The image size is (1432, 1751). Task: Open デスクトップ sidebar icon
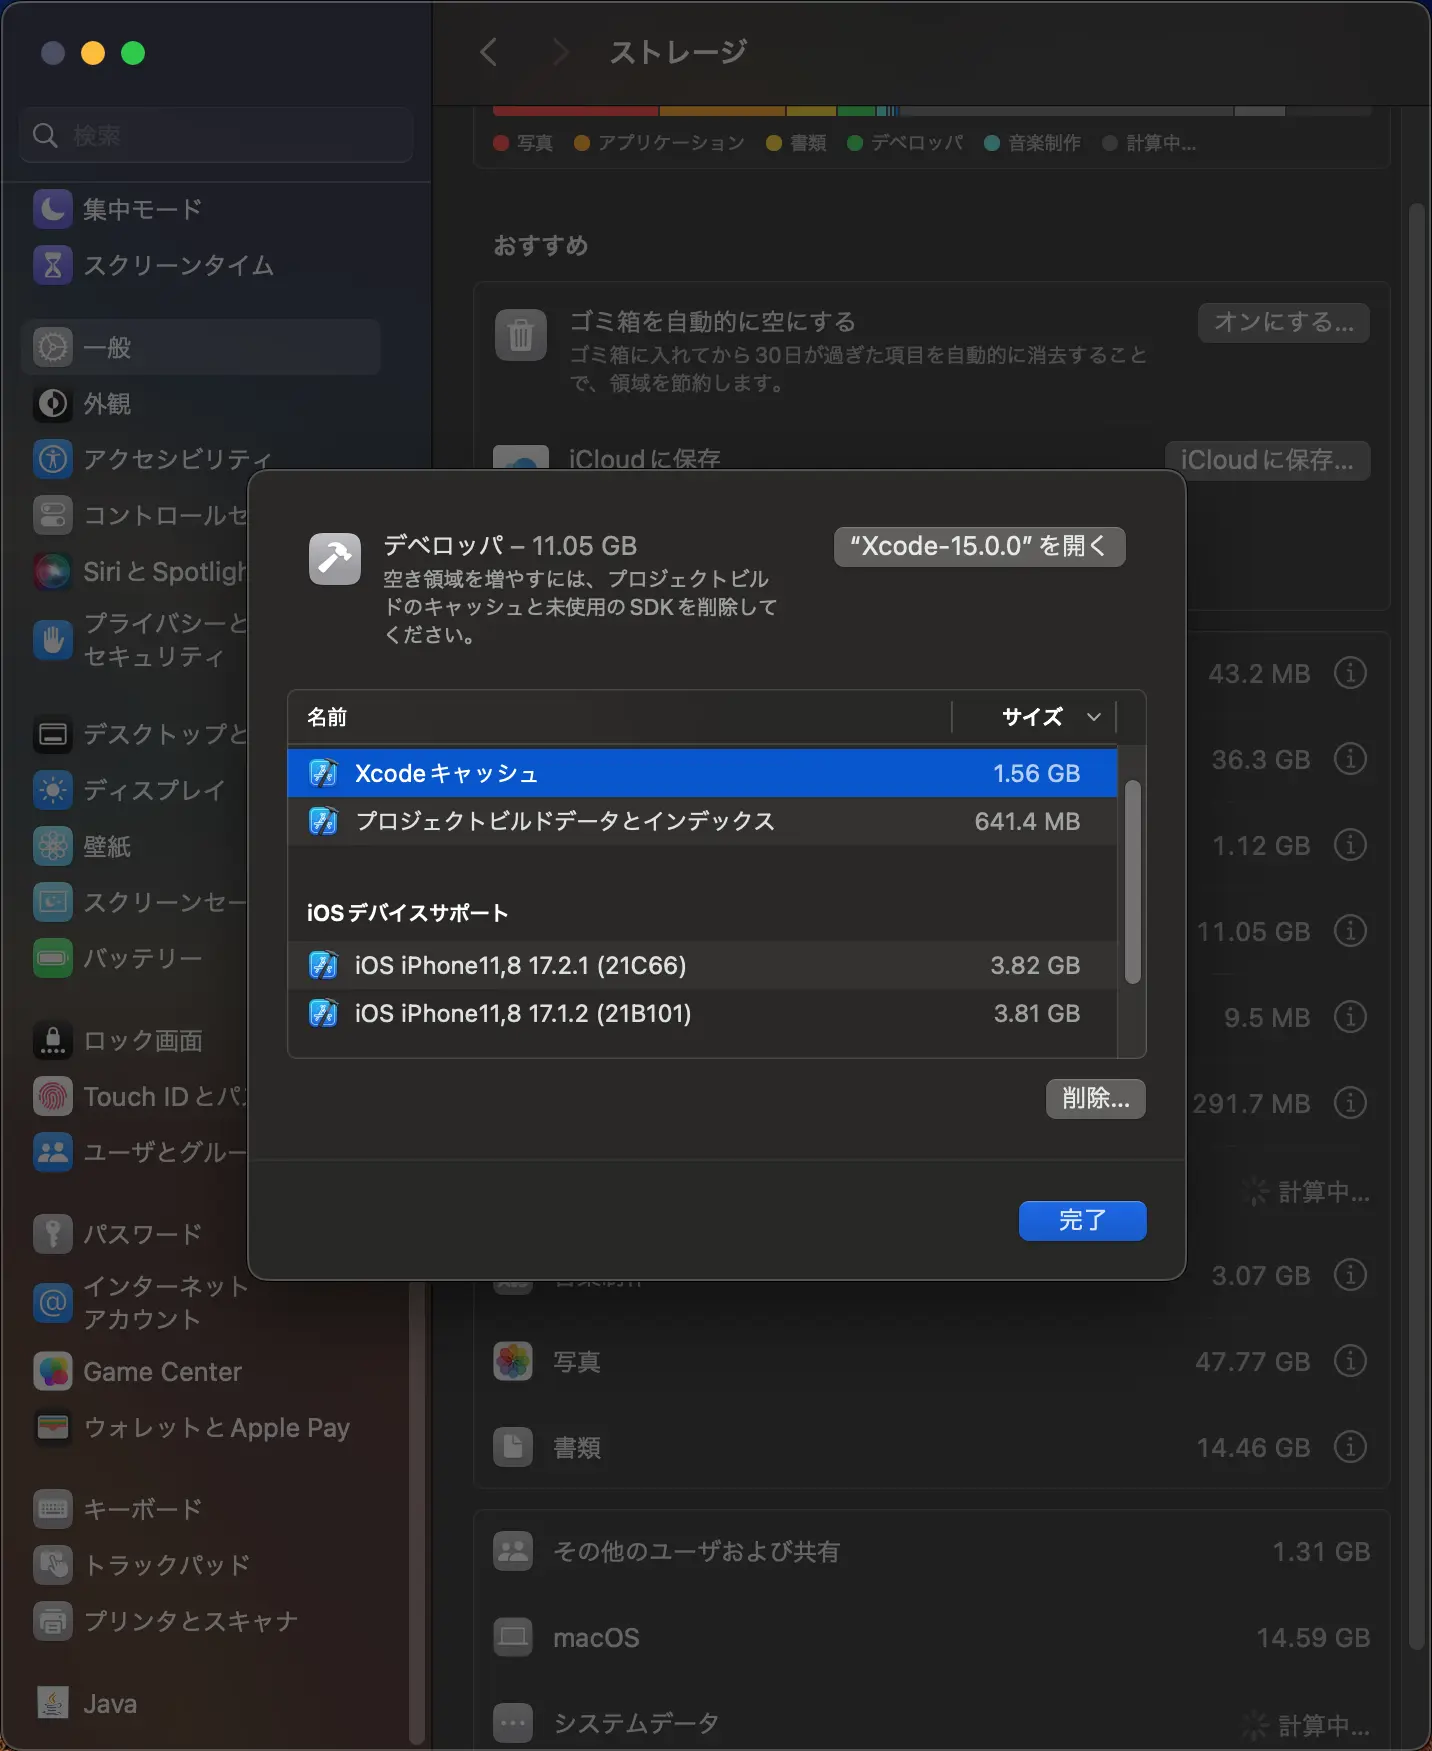(53, 735)
